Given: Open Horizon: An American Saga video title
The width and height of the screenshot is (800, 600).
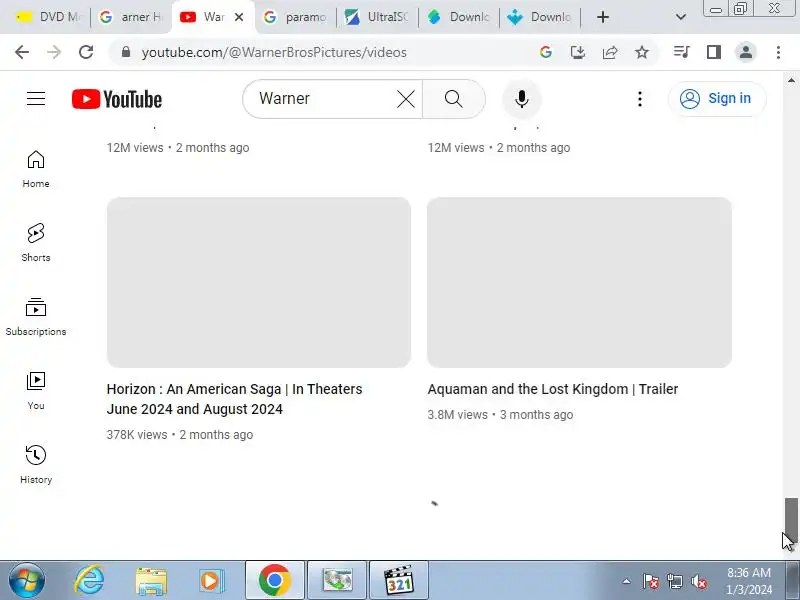Looking at the screenshot, I should point(235,399).
